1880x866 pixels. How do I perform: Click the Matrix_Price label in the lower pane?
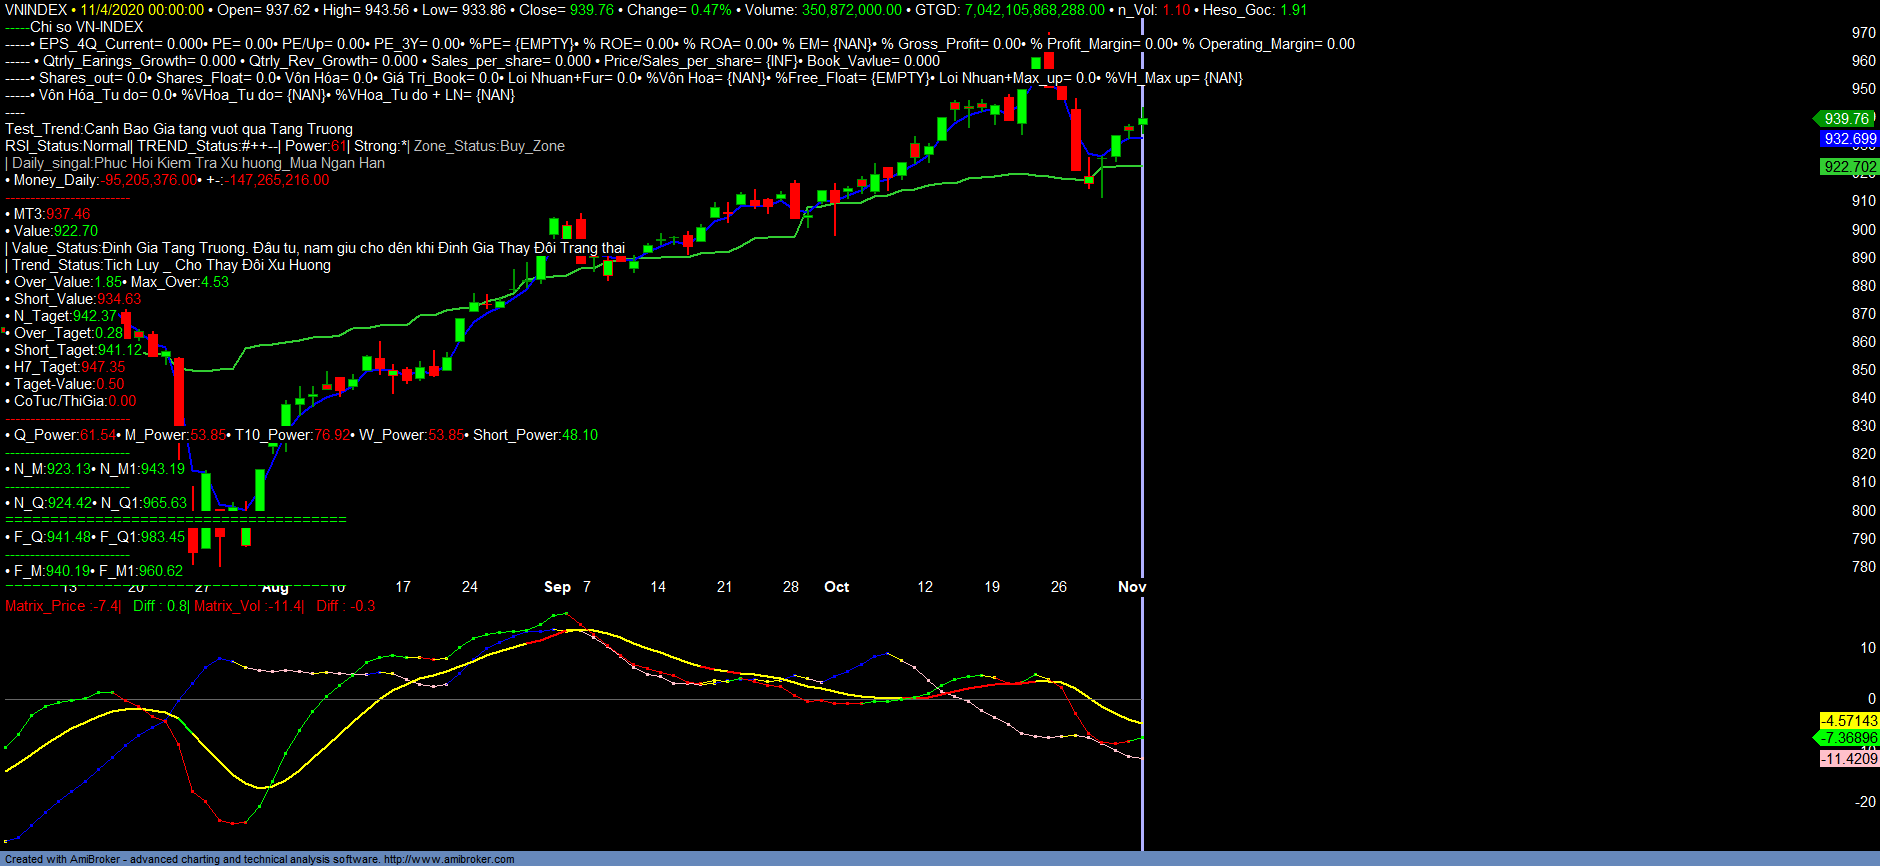click(x=45, y=606)
